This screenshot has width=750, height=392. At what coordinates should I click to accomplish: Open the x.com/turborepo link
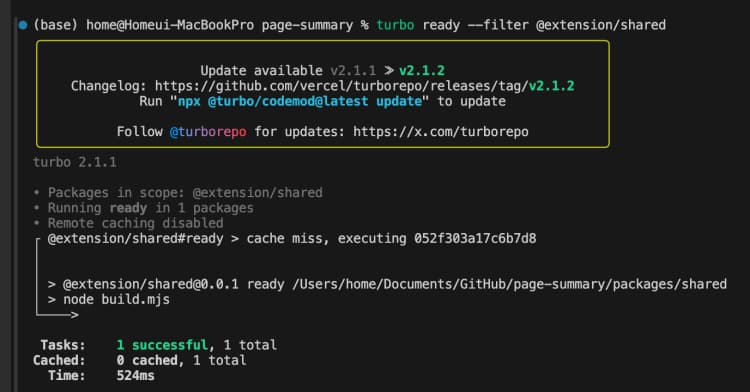coord(441,131)
